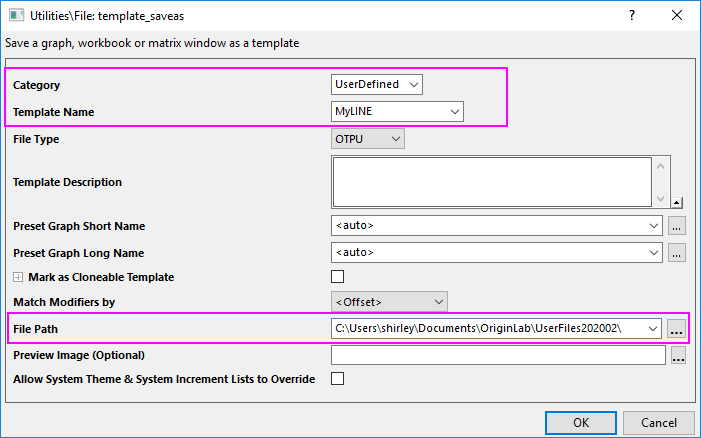Open browse button beside Preset Graph Long Name

click(x=677, y=253)
